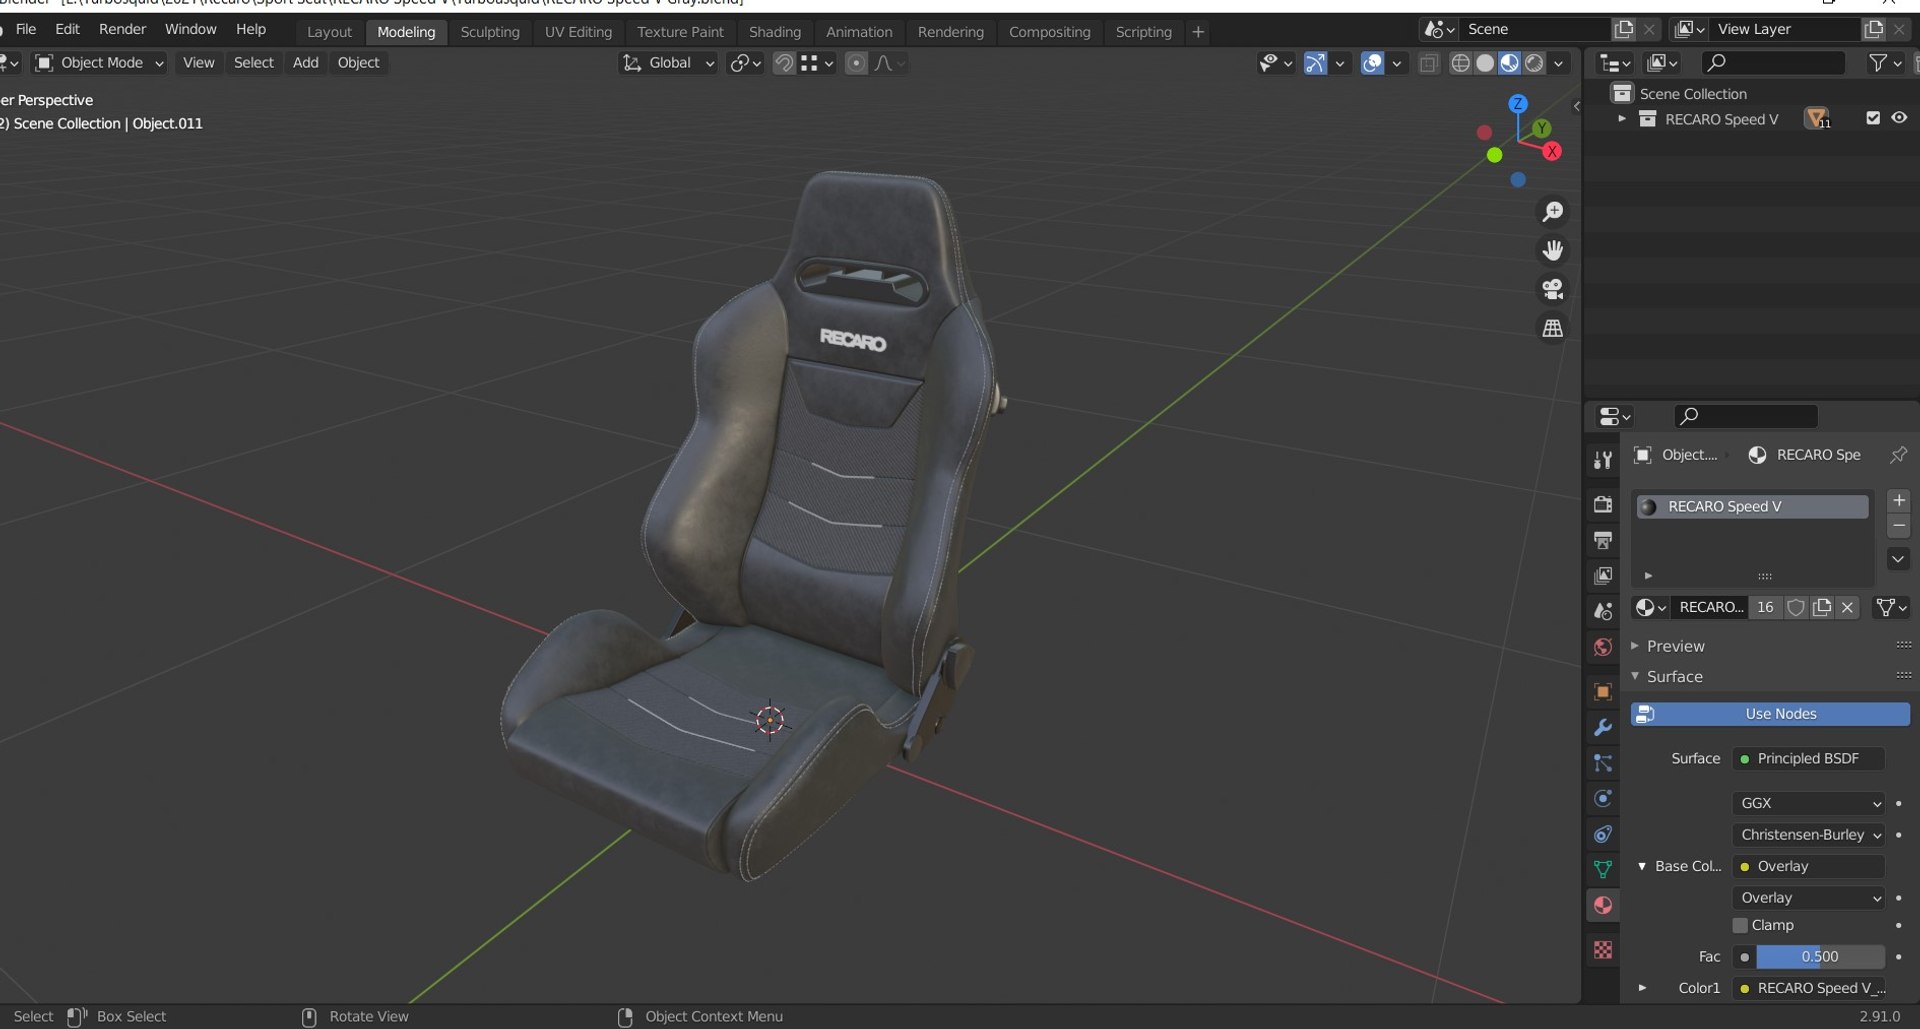The image size is (1920, 1029).
Task: Open the Render menu
Action: click(122, 29)
